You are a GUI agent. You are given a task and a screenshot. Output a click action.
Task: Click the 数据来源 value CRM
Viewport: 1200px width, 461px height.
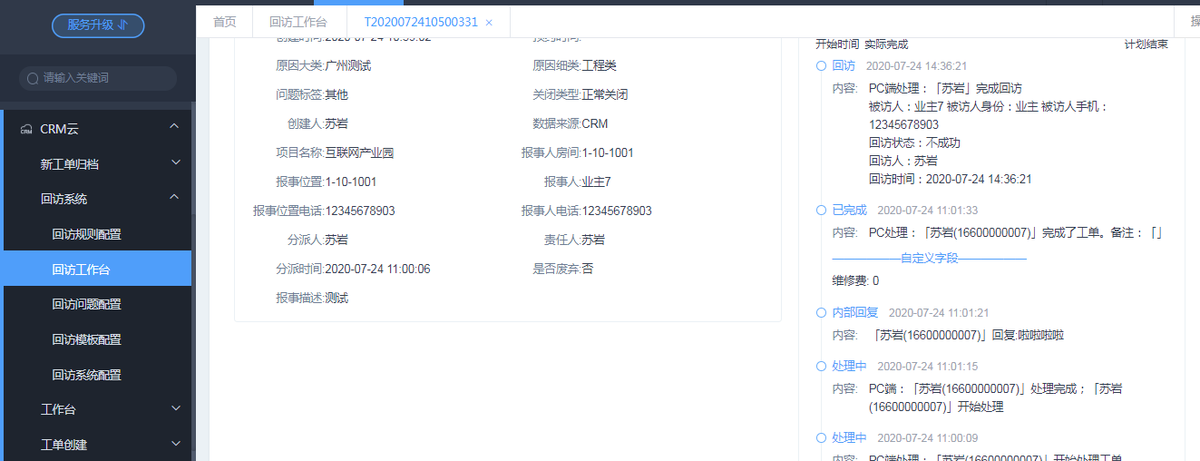click(x=594, y=124)
